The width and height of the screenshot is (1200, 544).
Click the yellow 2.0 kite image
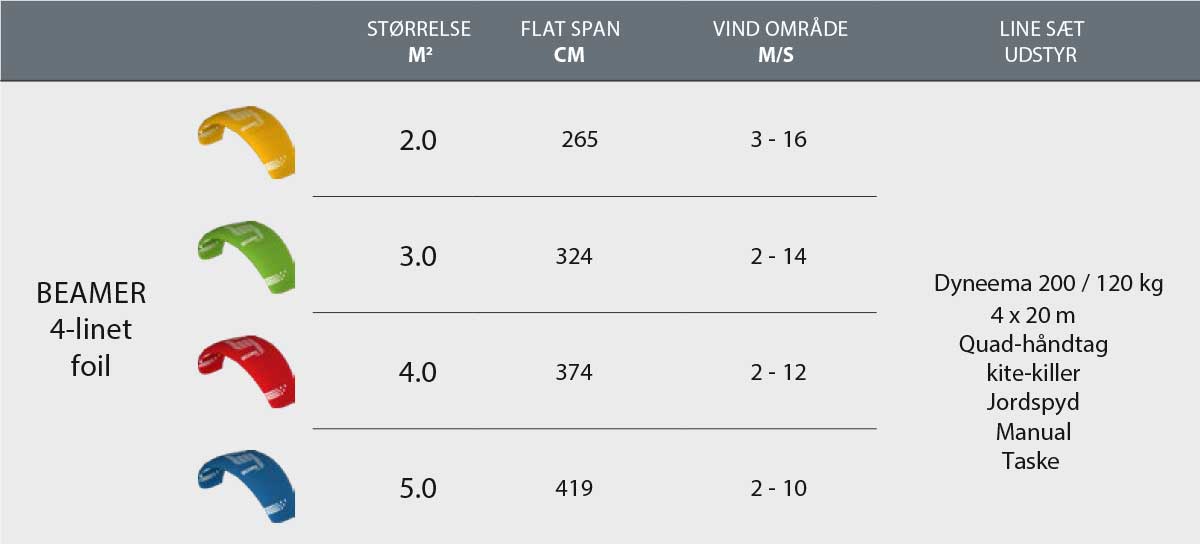(246, 141)
